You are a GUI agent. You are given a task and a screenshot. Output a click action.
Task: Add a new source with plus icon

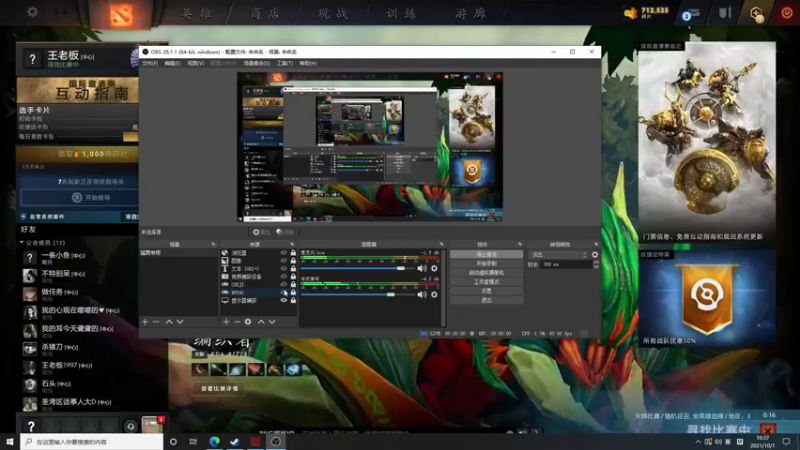tap(226, 322)
